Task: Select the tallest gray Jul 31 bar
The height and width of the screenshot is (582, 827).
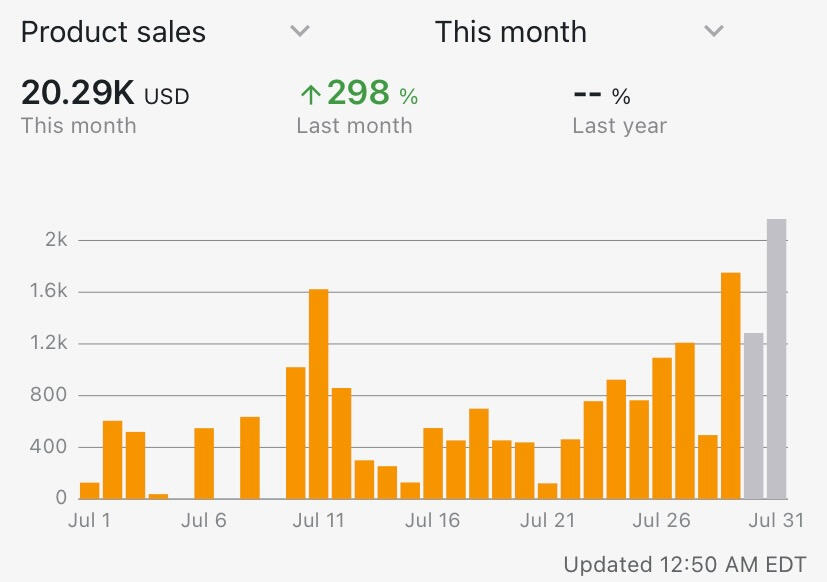Action: (776, 358)
